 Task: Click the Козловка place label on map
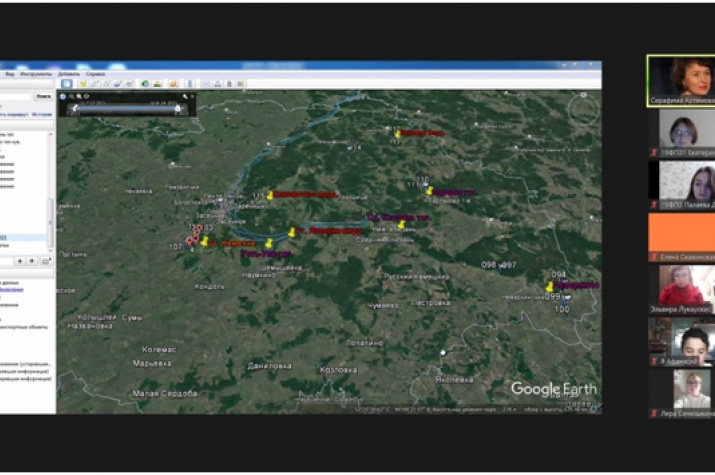(x=339, y=370)
